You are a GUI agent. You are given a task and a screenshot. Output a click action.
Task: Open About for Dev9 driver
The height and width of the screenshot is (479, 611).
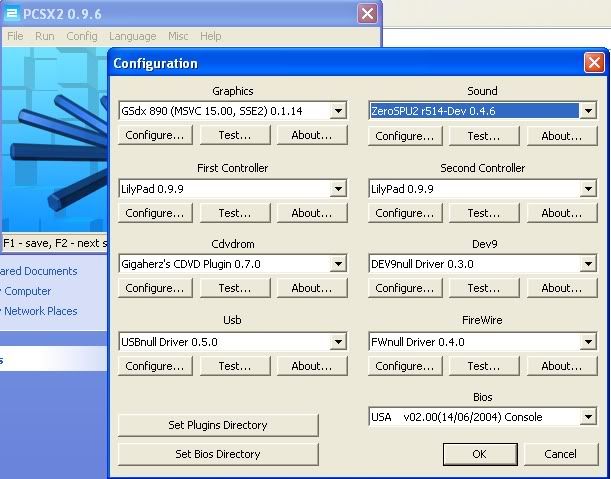click(562, 288)
